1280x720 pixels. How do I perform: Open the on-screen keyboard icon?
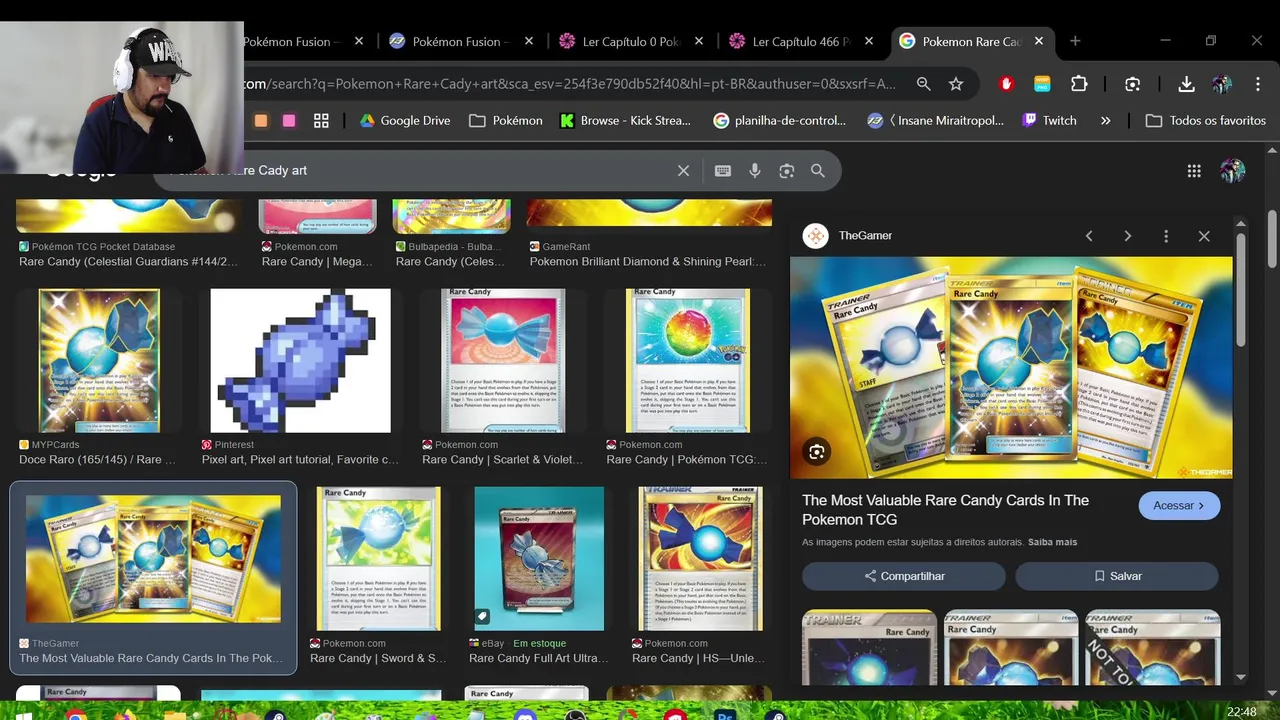click(723, 171)
